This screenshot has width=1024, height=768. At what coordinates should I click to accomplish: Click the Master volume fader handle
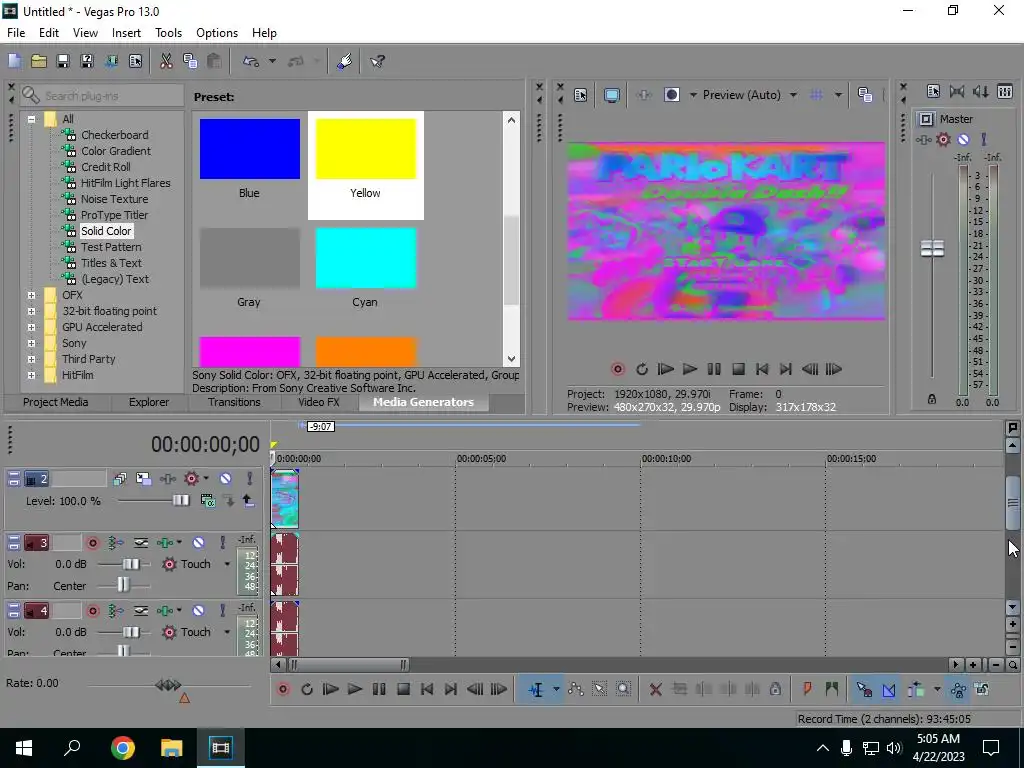[x=932, y=249]
